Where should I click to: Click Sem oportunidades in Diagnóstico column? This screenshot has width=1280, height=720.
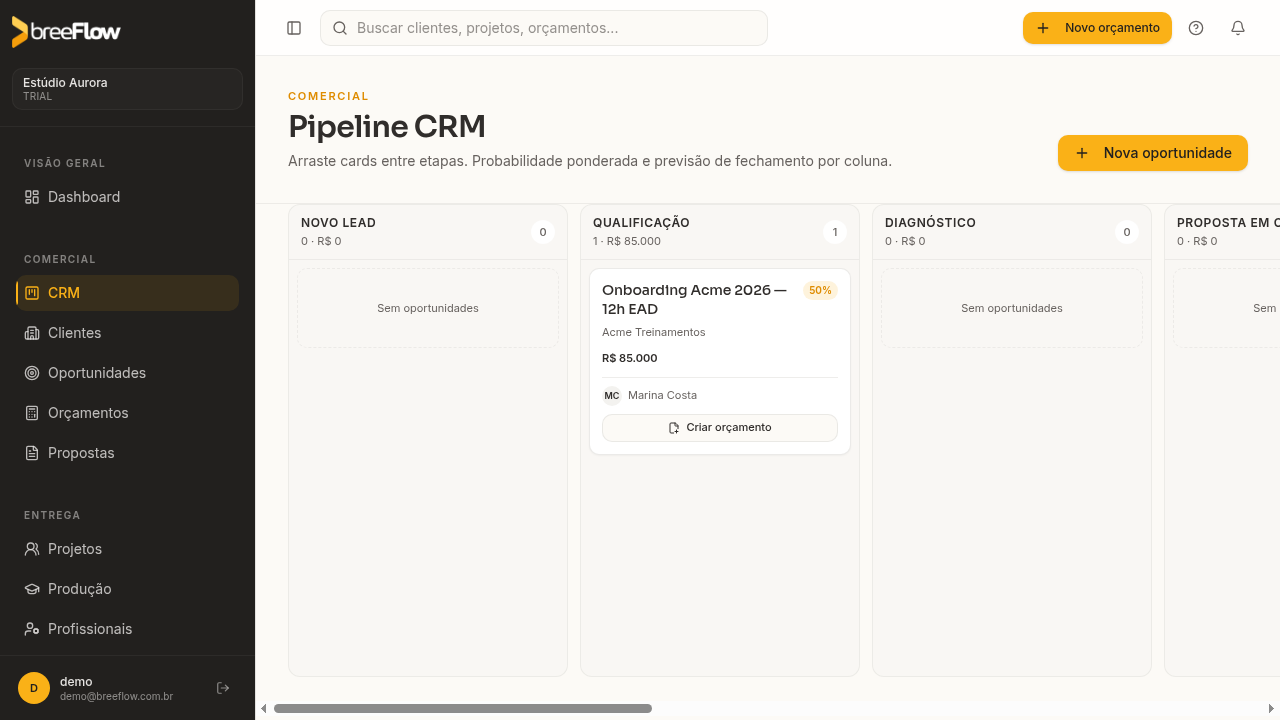(x=1012, y=308)
